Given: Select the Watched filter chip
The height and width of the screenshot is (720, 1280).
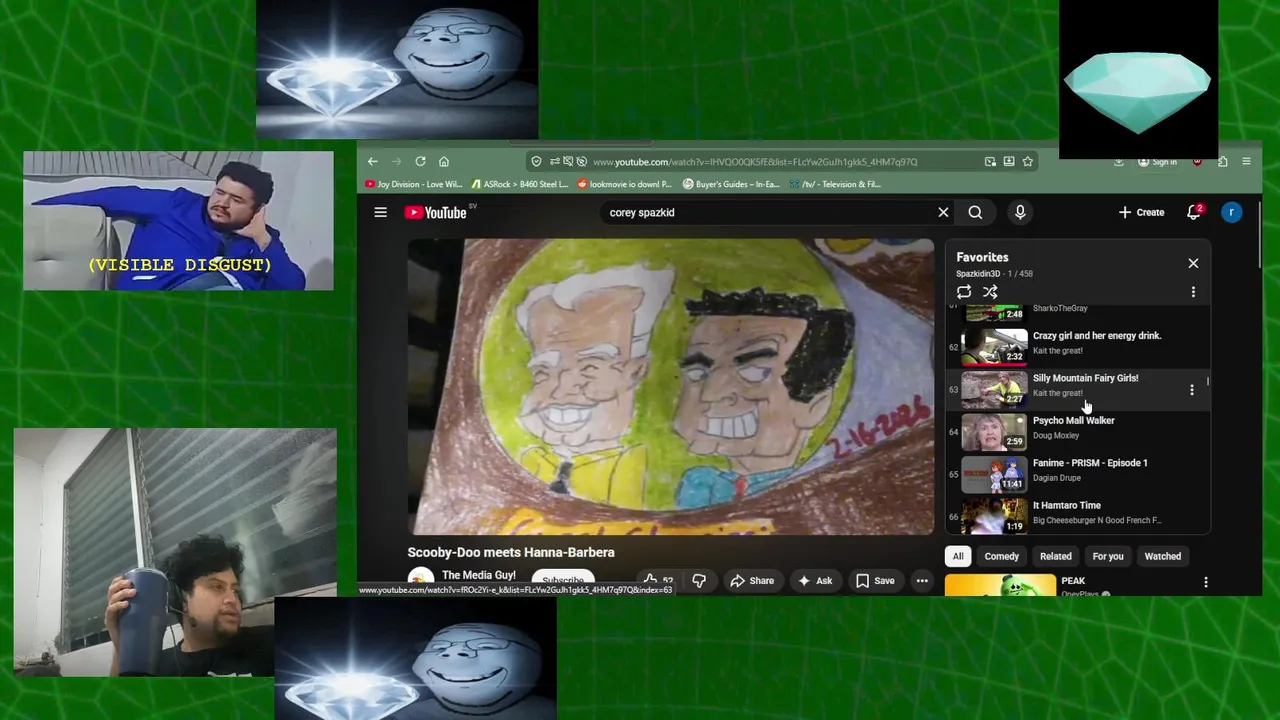Looking at the screenshot, I should 1162,556.
